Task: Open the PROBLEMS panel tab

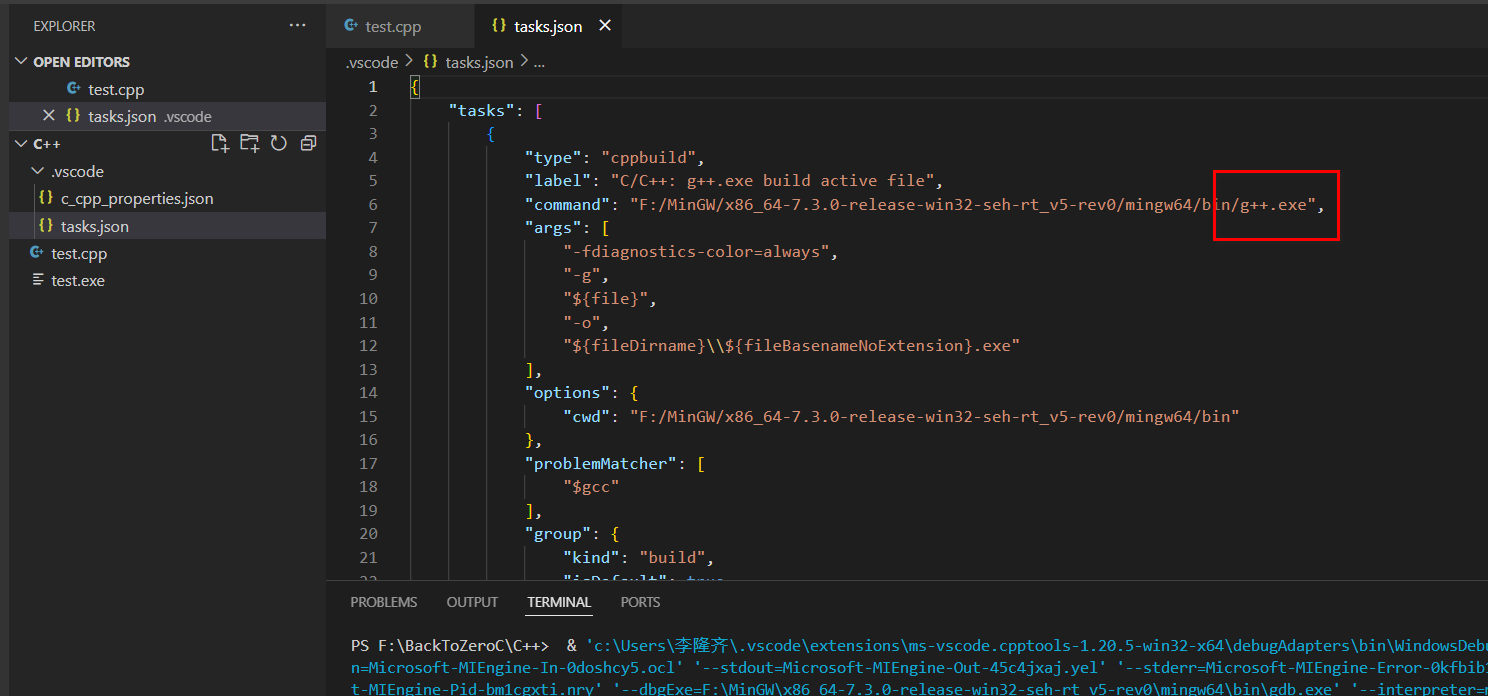Action: (384, 602)
